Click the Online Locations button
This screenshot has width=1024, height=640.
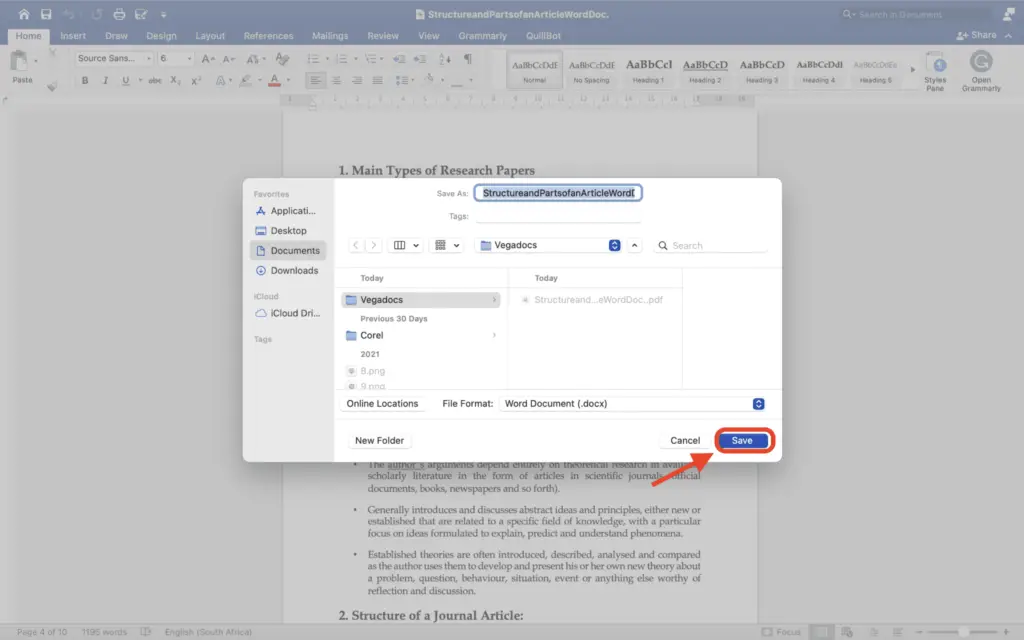click(x=382, y=404)
